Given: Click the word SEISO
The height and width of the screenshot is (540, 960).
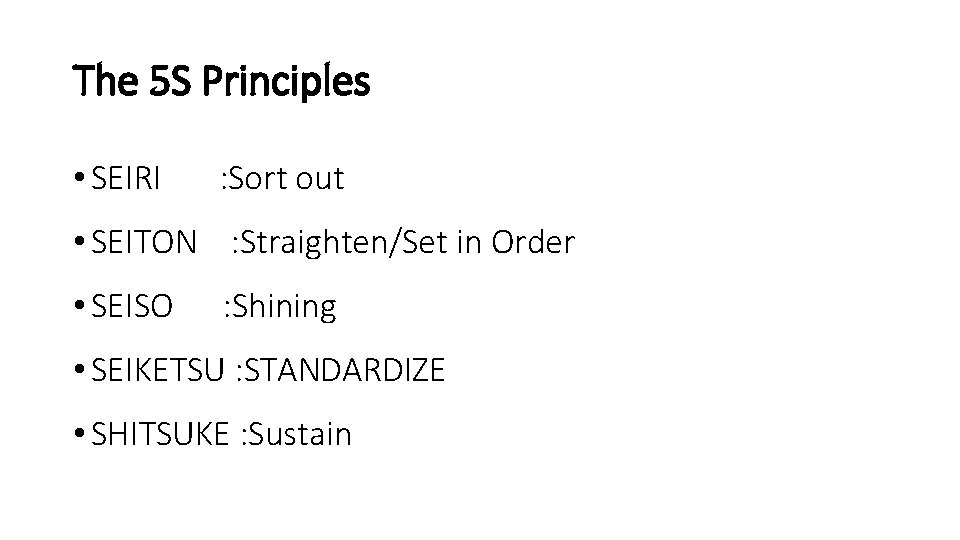Looking at the screenshot, I should (x=131, y=307).
